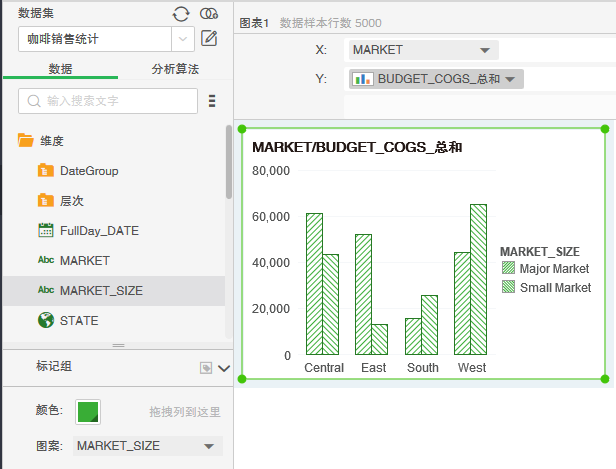Click the 输入搜索文字 search field
Viewport: 616px width, 469px height.
pyautogui.click(x=108, y=101)
